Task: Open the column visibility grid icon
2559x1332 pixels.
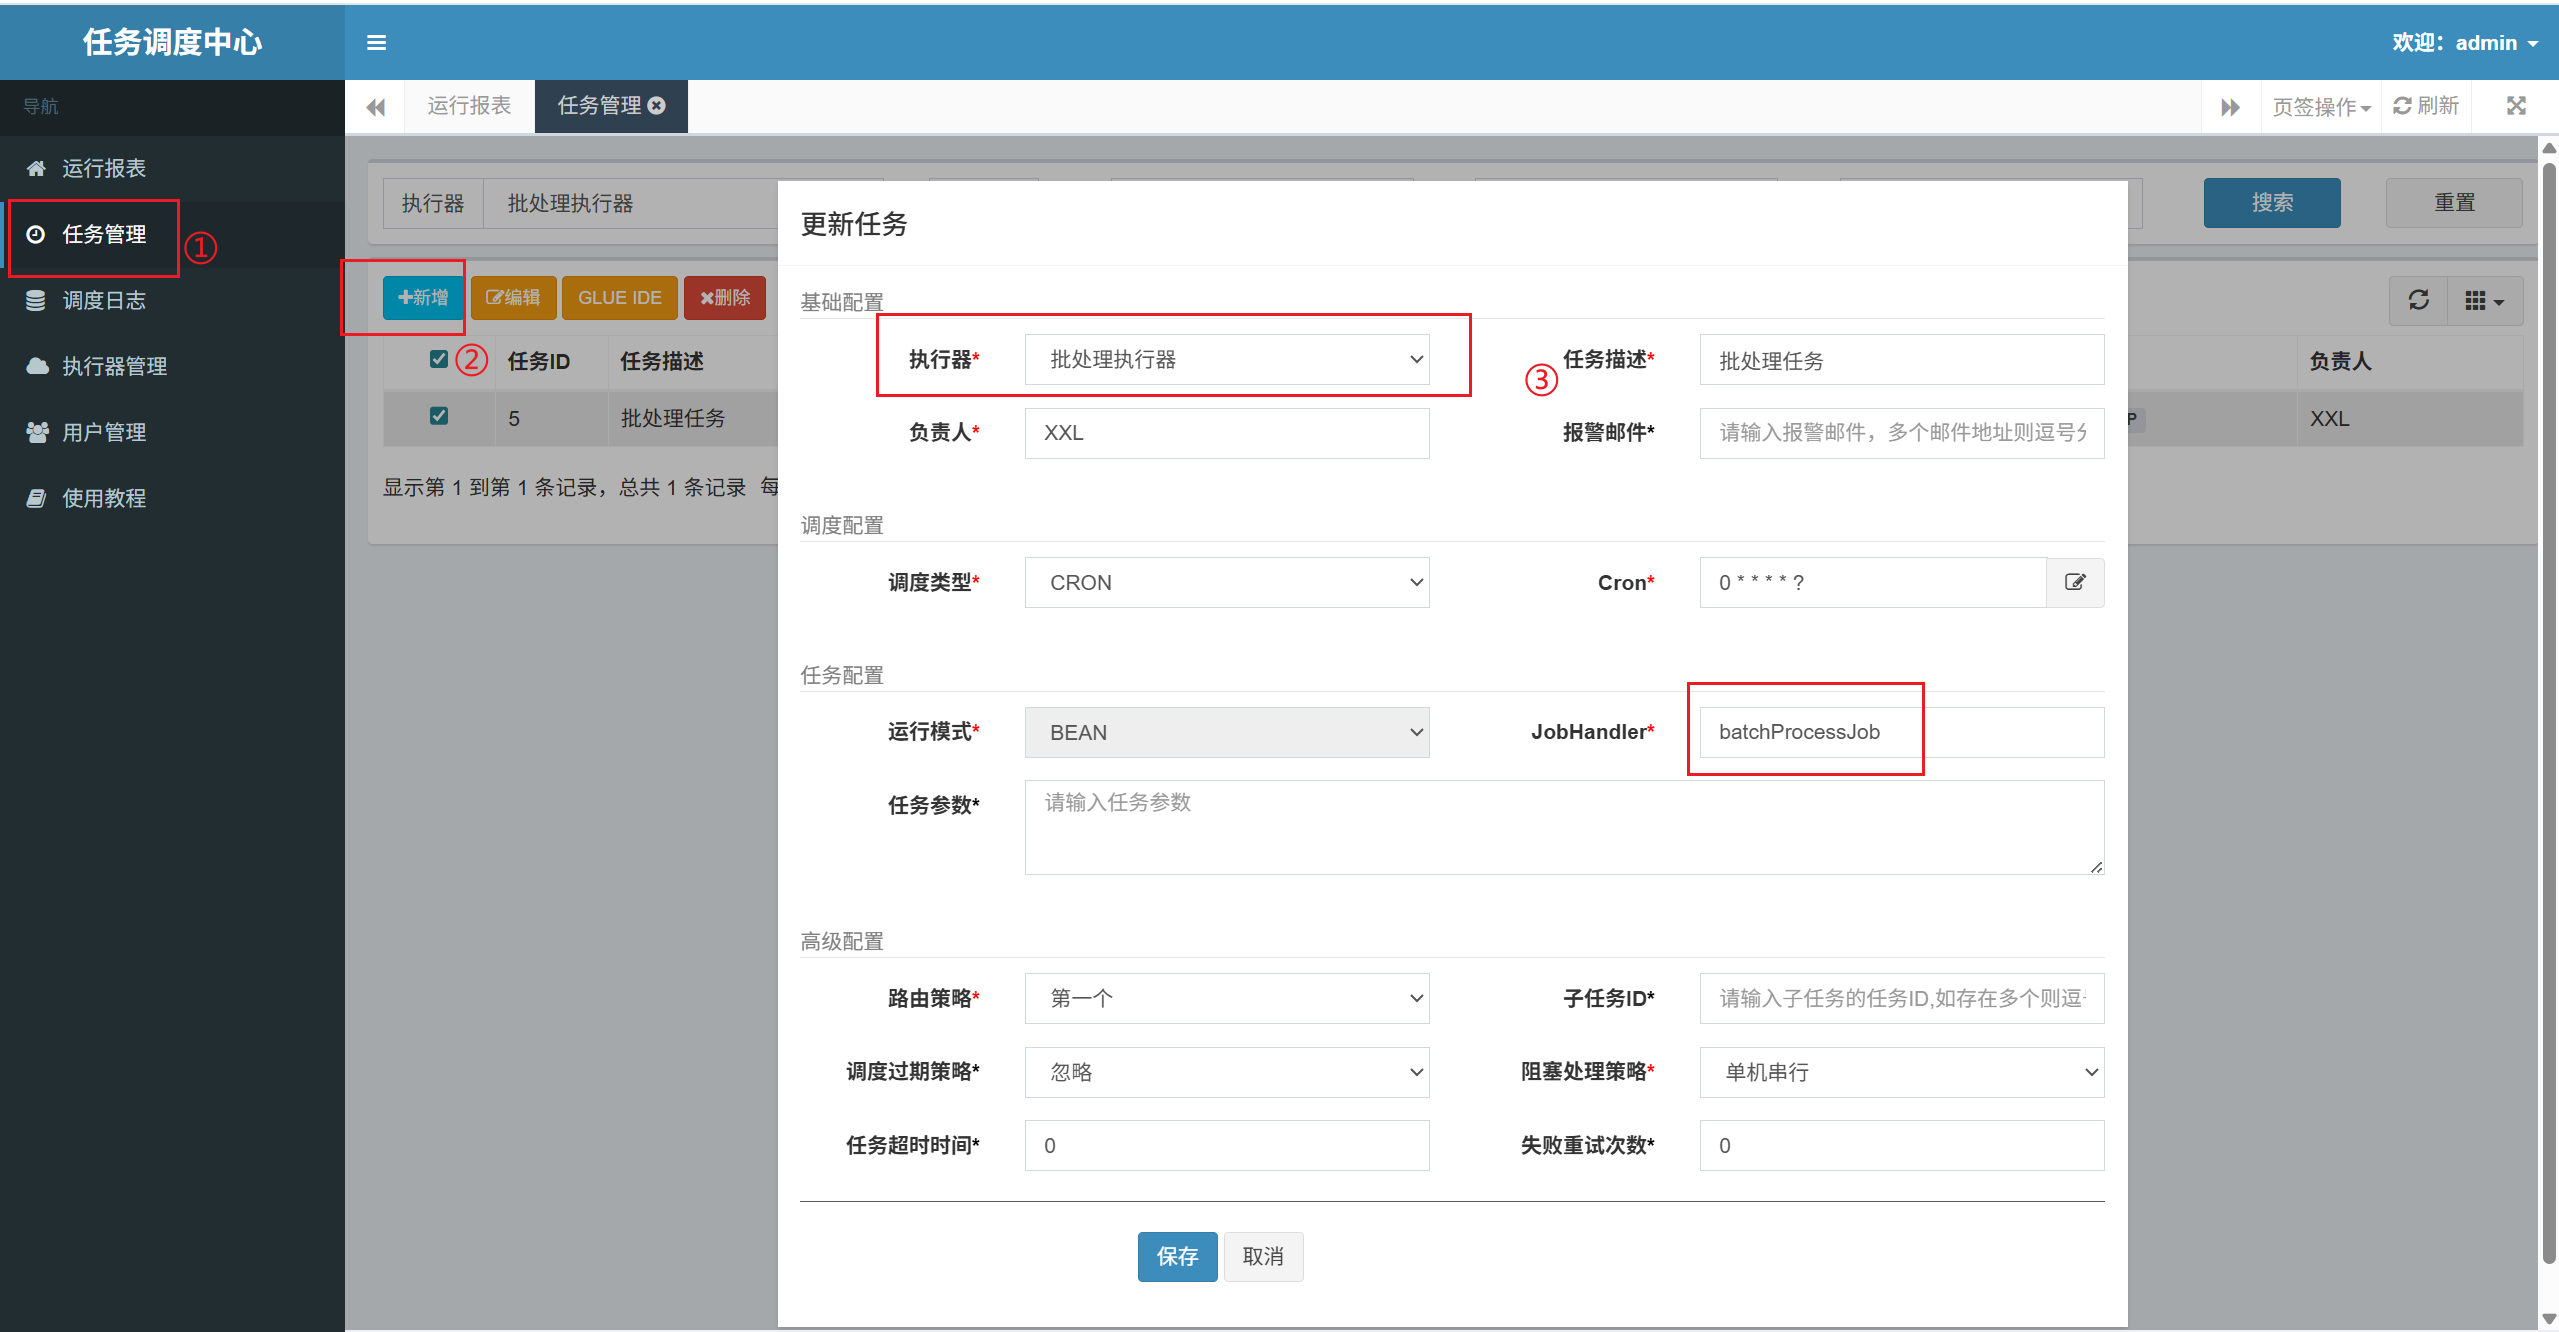Action: [2484, 300]
